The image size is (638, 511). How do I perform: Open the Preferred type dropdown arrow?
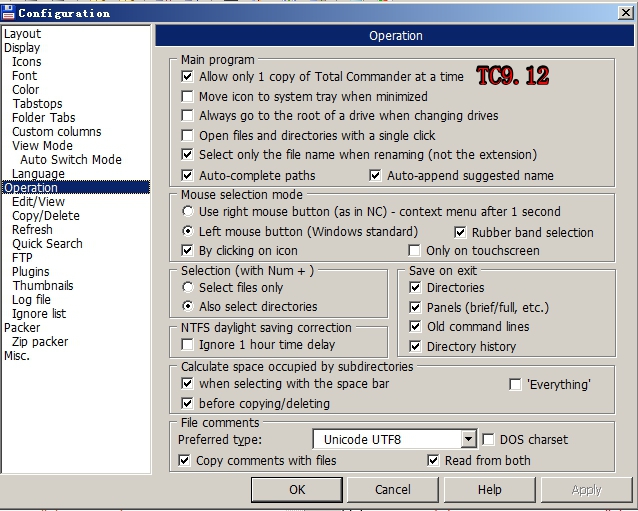tap(468, 439)
